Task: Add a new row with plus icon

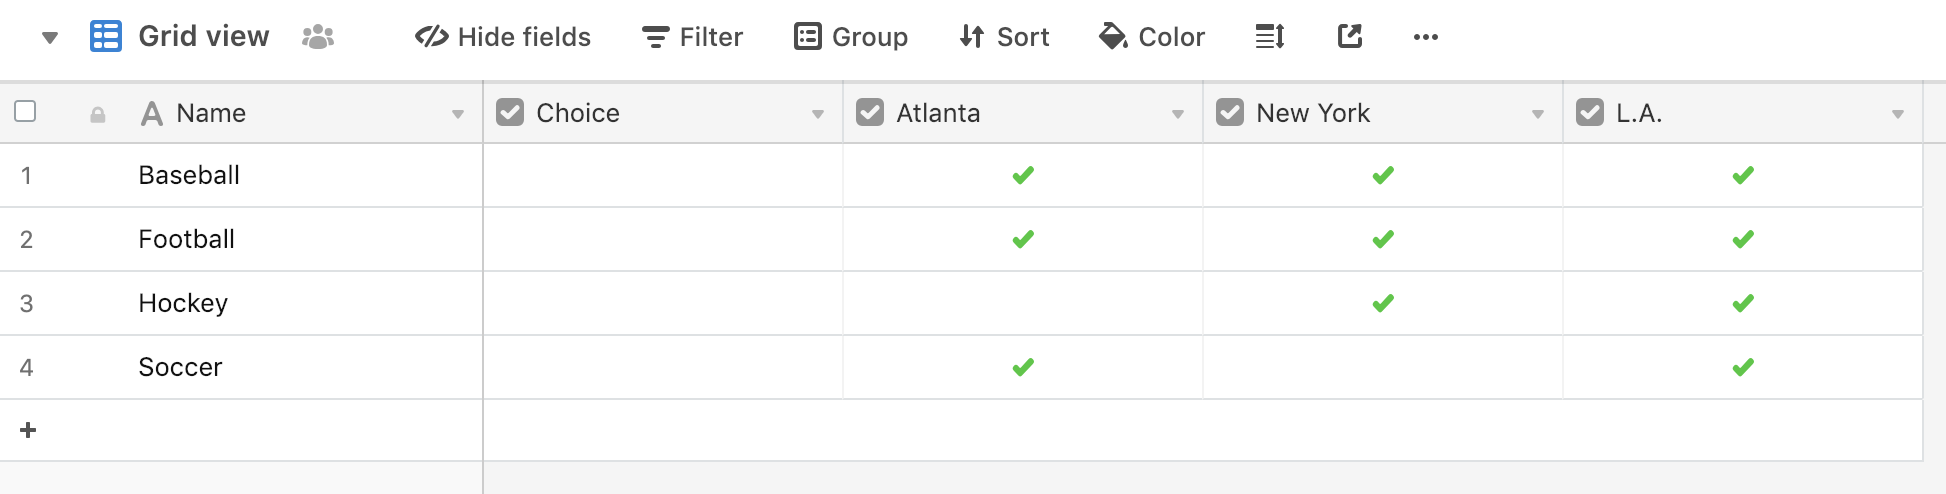Action: tap(28, 430)
